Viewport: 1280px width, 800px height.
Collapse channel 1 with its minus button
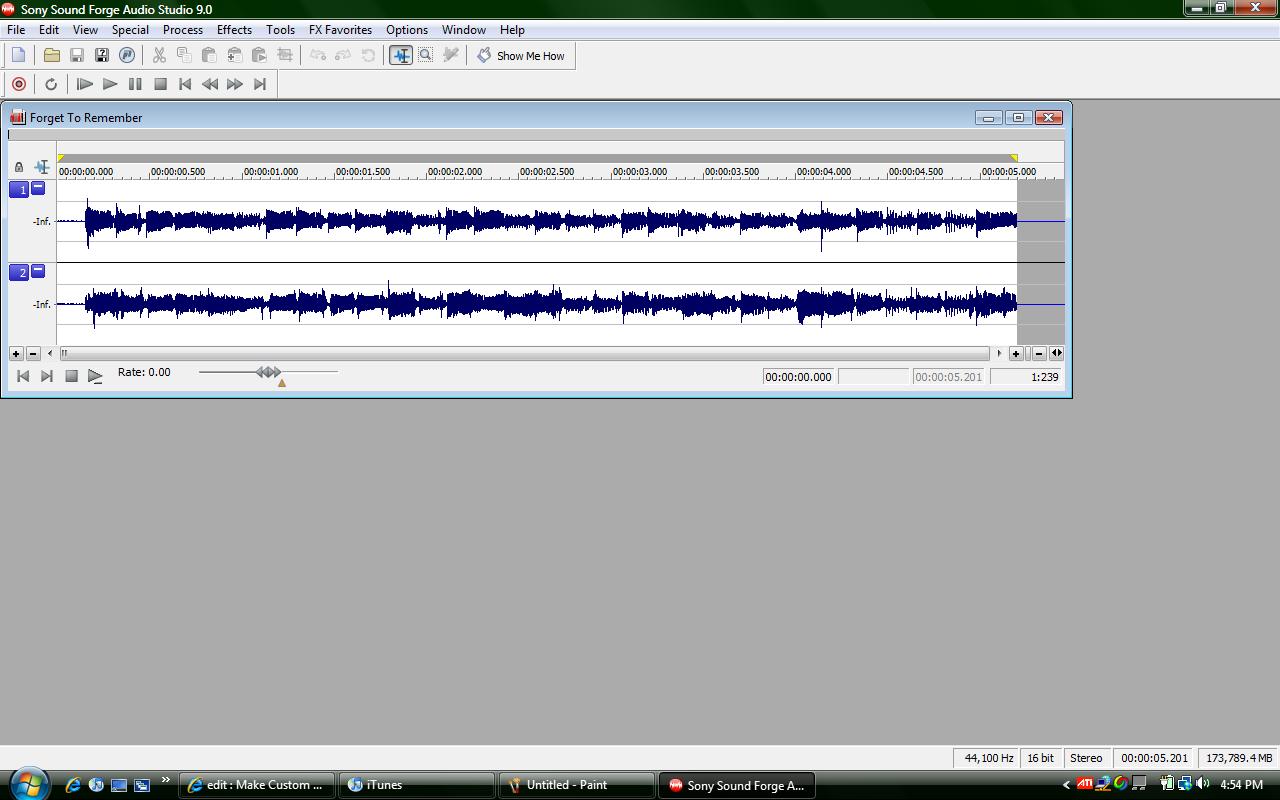38,187
